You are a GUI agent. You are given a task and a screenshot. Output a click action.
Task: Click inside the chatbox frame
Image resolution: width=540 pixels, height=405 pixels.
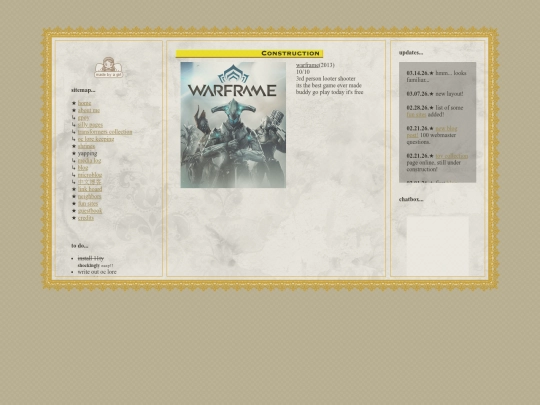(x=438, y=246)
